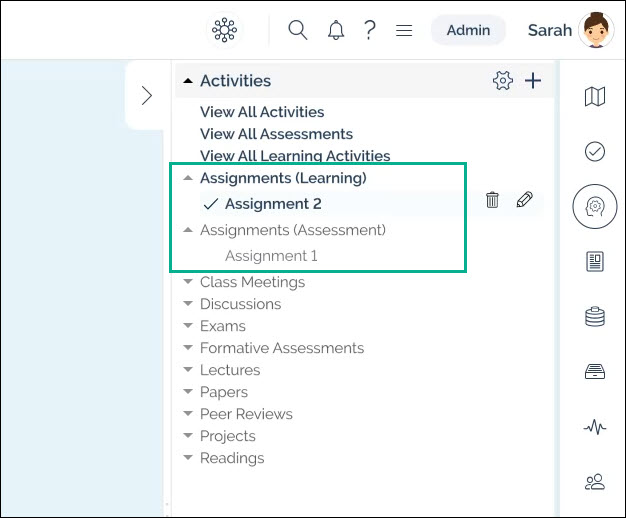This screenshot has width=626, height=518.
Task: Open the heartbeat pulse sidebar icon
Action: tap(595, 427)
